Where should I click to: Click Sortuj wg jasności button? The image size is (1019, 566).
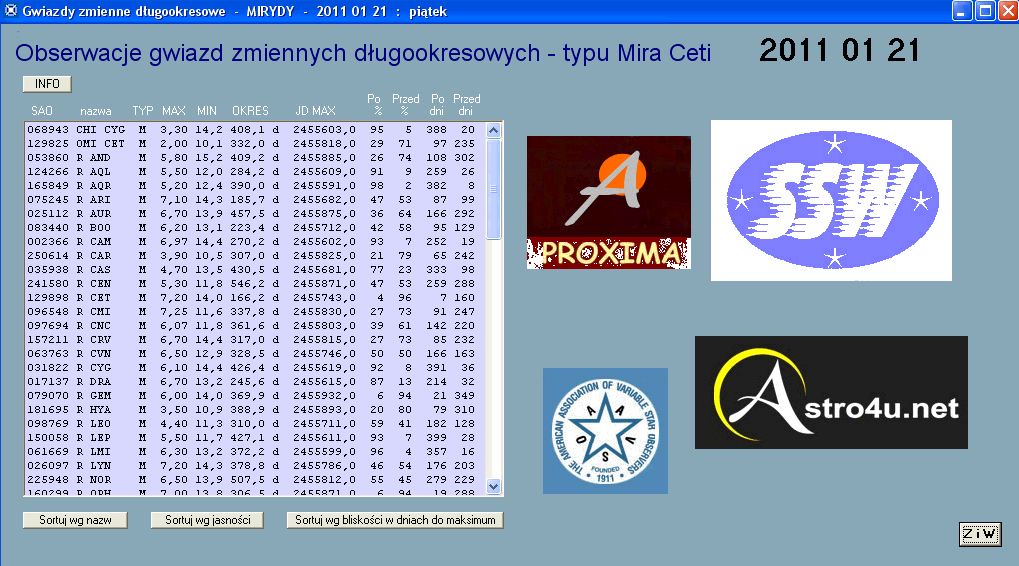click(207, 520)
